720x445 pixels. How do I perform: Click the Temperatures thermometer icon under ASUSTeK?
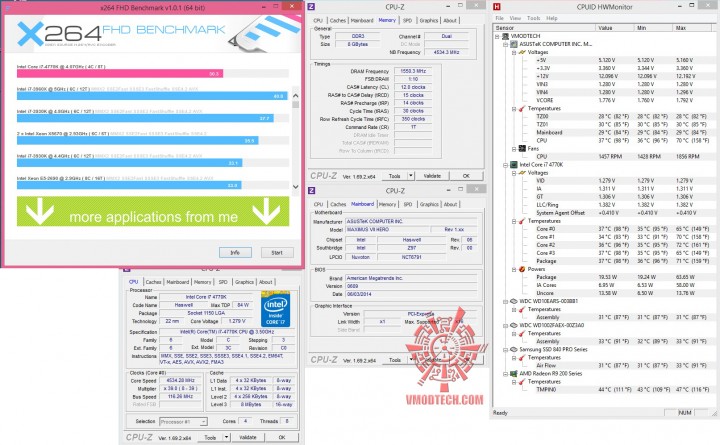[522, 108]
